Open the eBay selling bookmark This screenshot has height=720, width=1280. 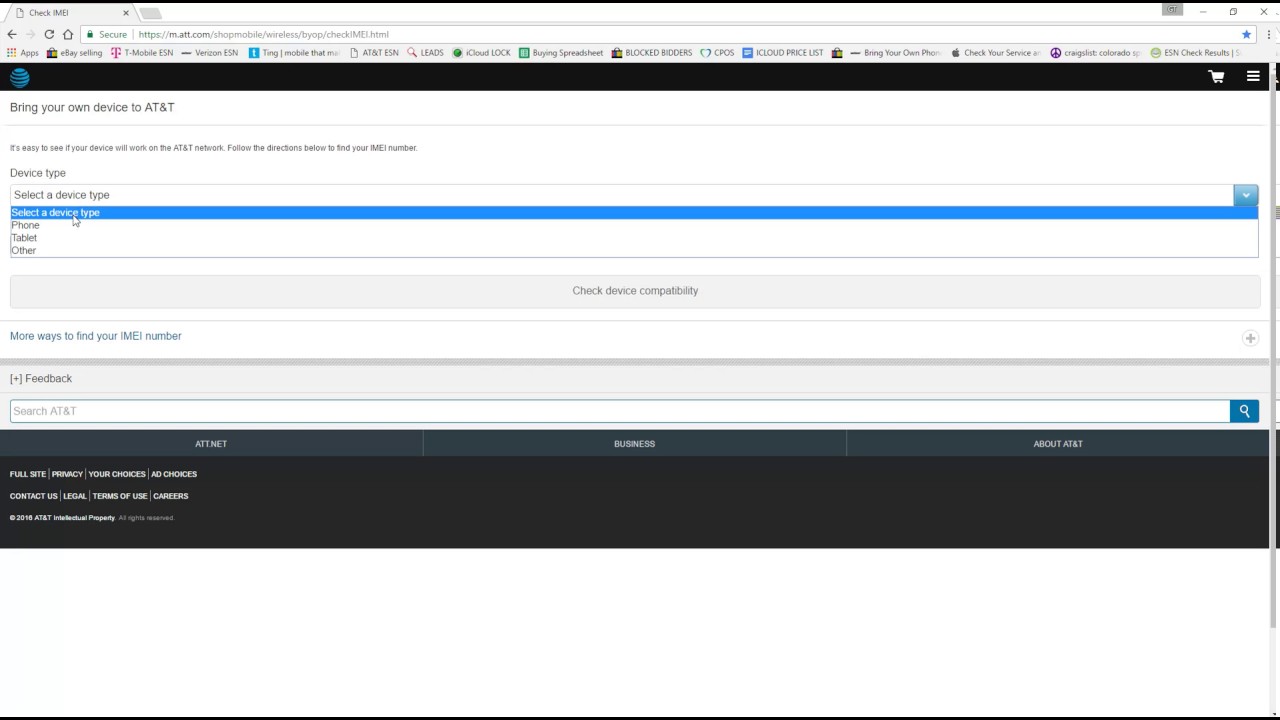[74, 53]
